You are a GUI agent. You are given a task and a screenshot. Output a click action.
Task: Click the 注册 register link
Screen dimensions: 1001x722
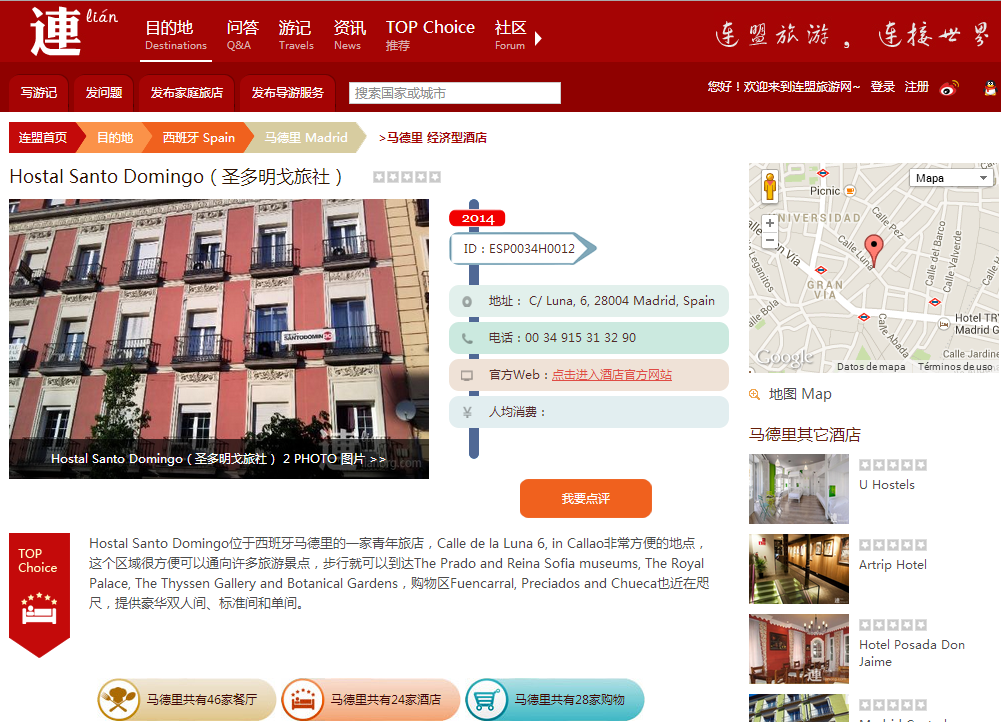[917, 87]
